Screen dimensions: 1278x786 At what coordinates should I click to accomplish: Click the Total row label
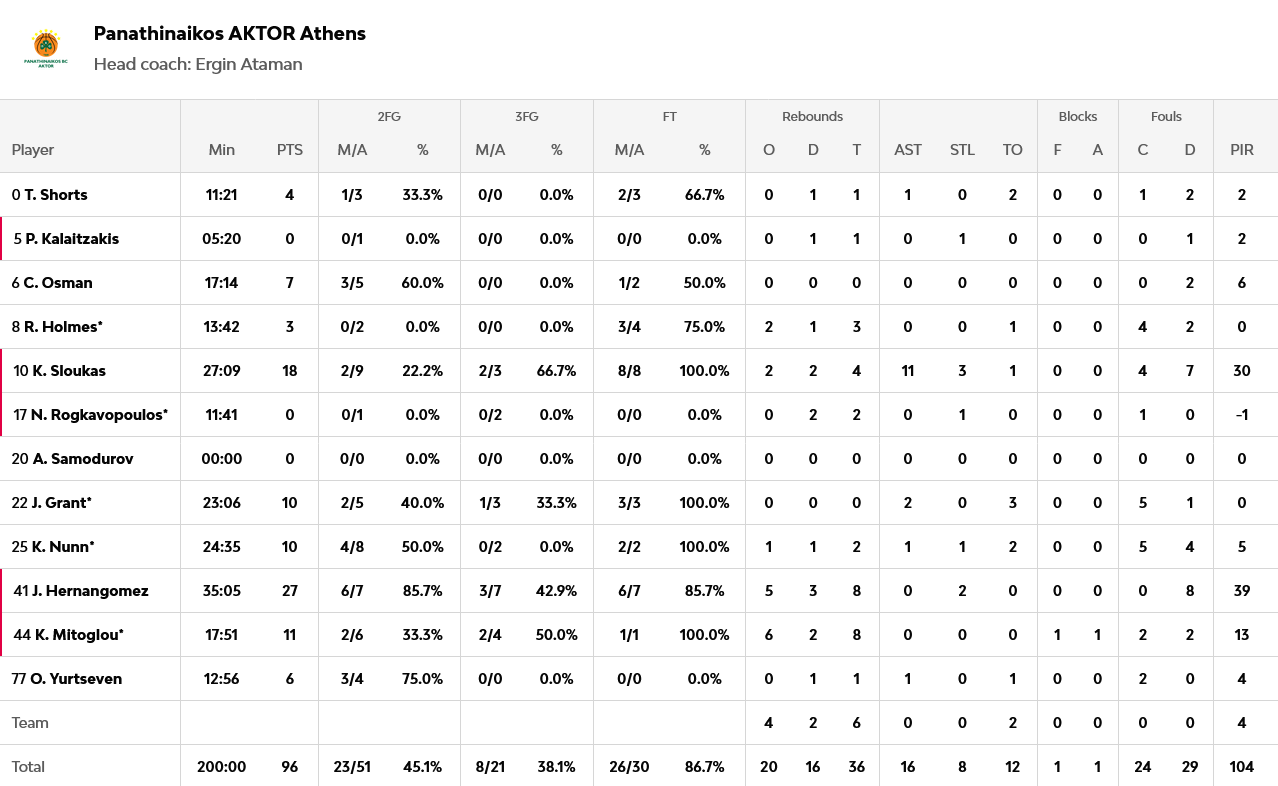tap(28, 767)
